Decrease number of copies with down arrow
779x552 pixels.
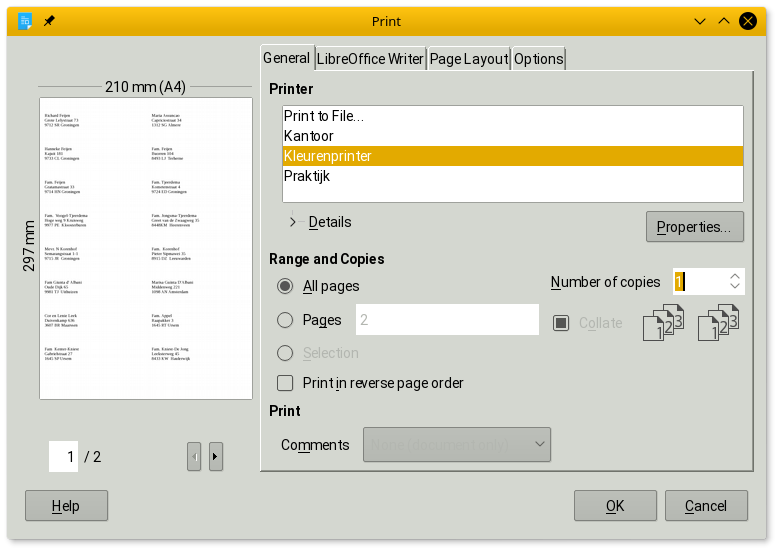point(735,288)
